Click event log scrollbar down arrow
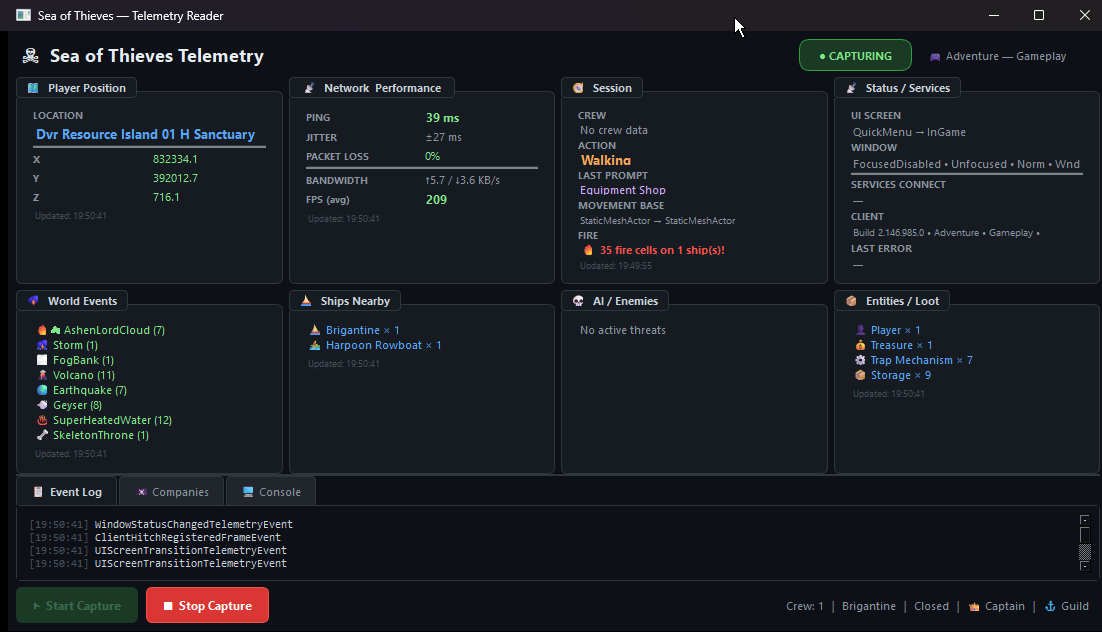1102x632 pixels. point(1084,566)
